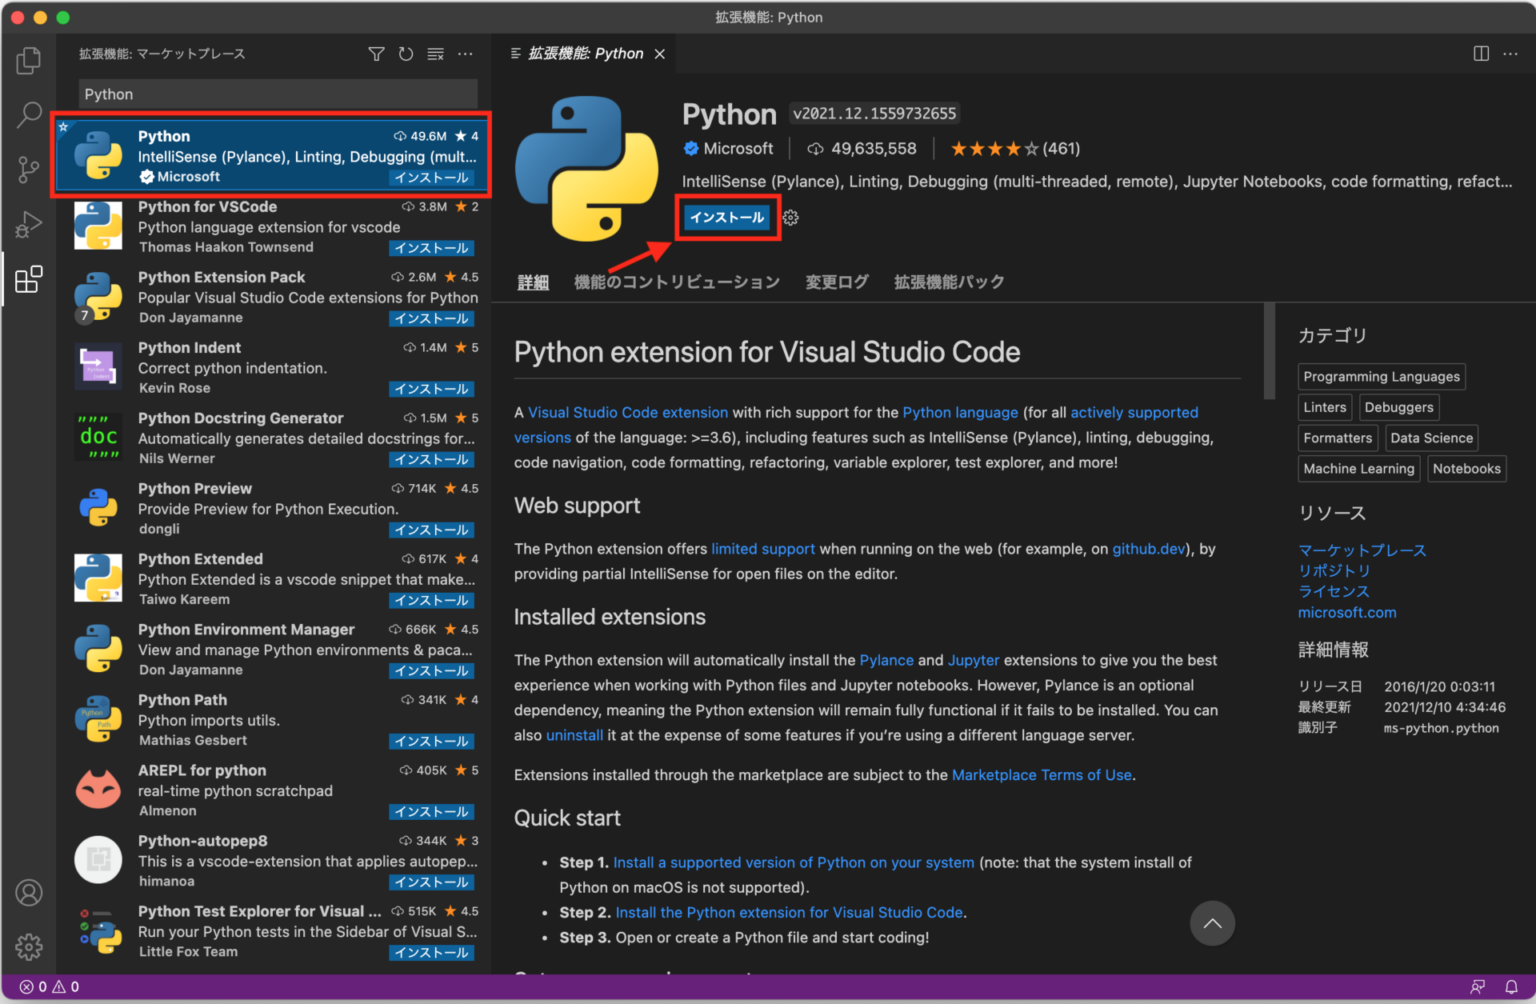Open the Pylance extension link
The image size is (1536, 1004).
tap(886, 660)
